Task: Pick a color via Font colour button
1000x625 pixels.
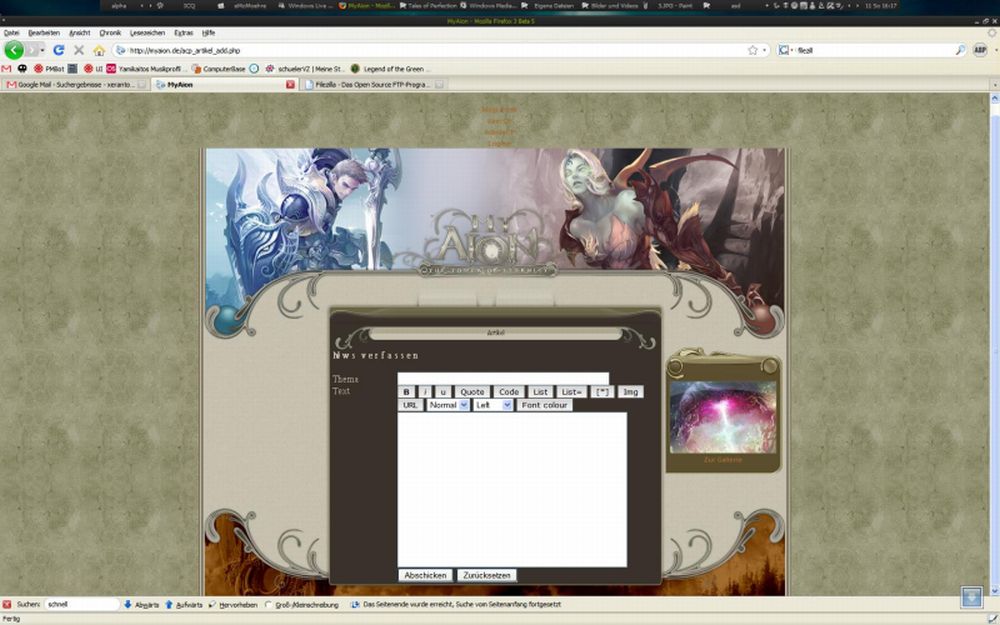Action: click(x=544, y=405)
